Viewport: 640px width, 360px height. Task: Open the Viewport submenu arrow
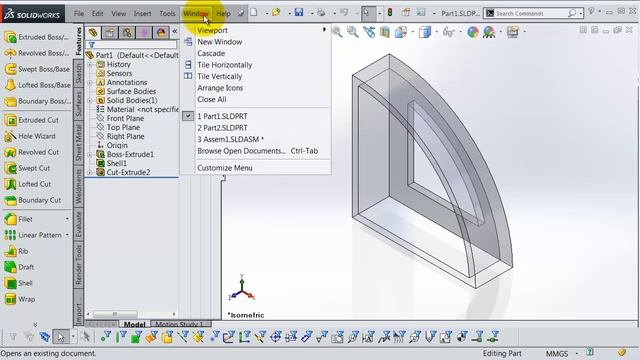pos(324,29)
